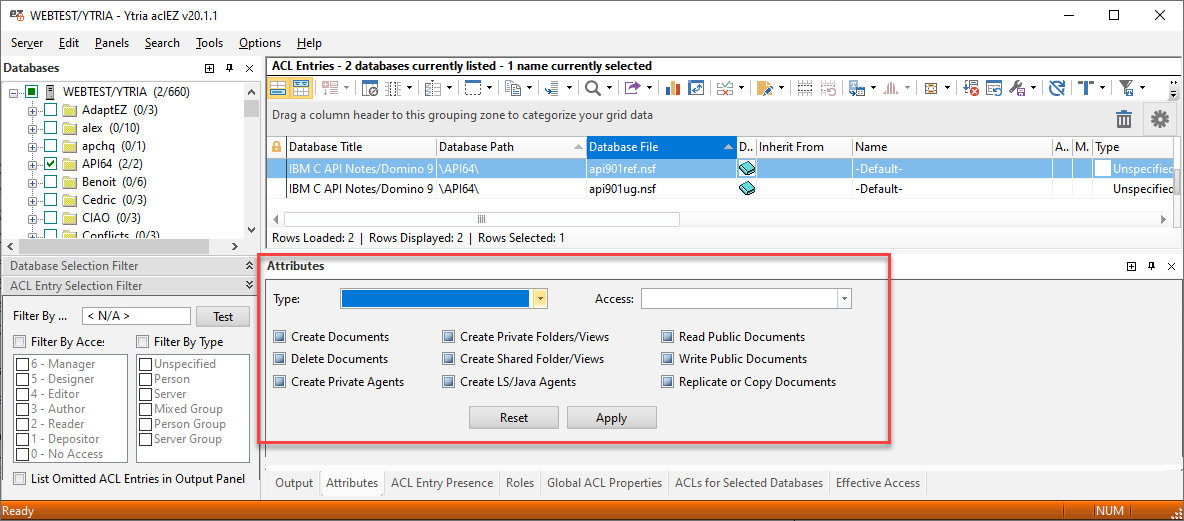Click the funnel filter icon in the toolbar
Viewport: 1184px width, 521px height.
pyautogui.click(x=1126, y=88)
